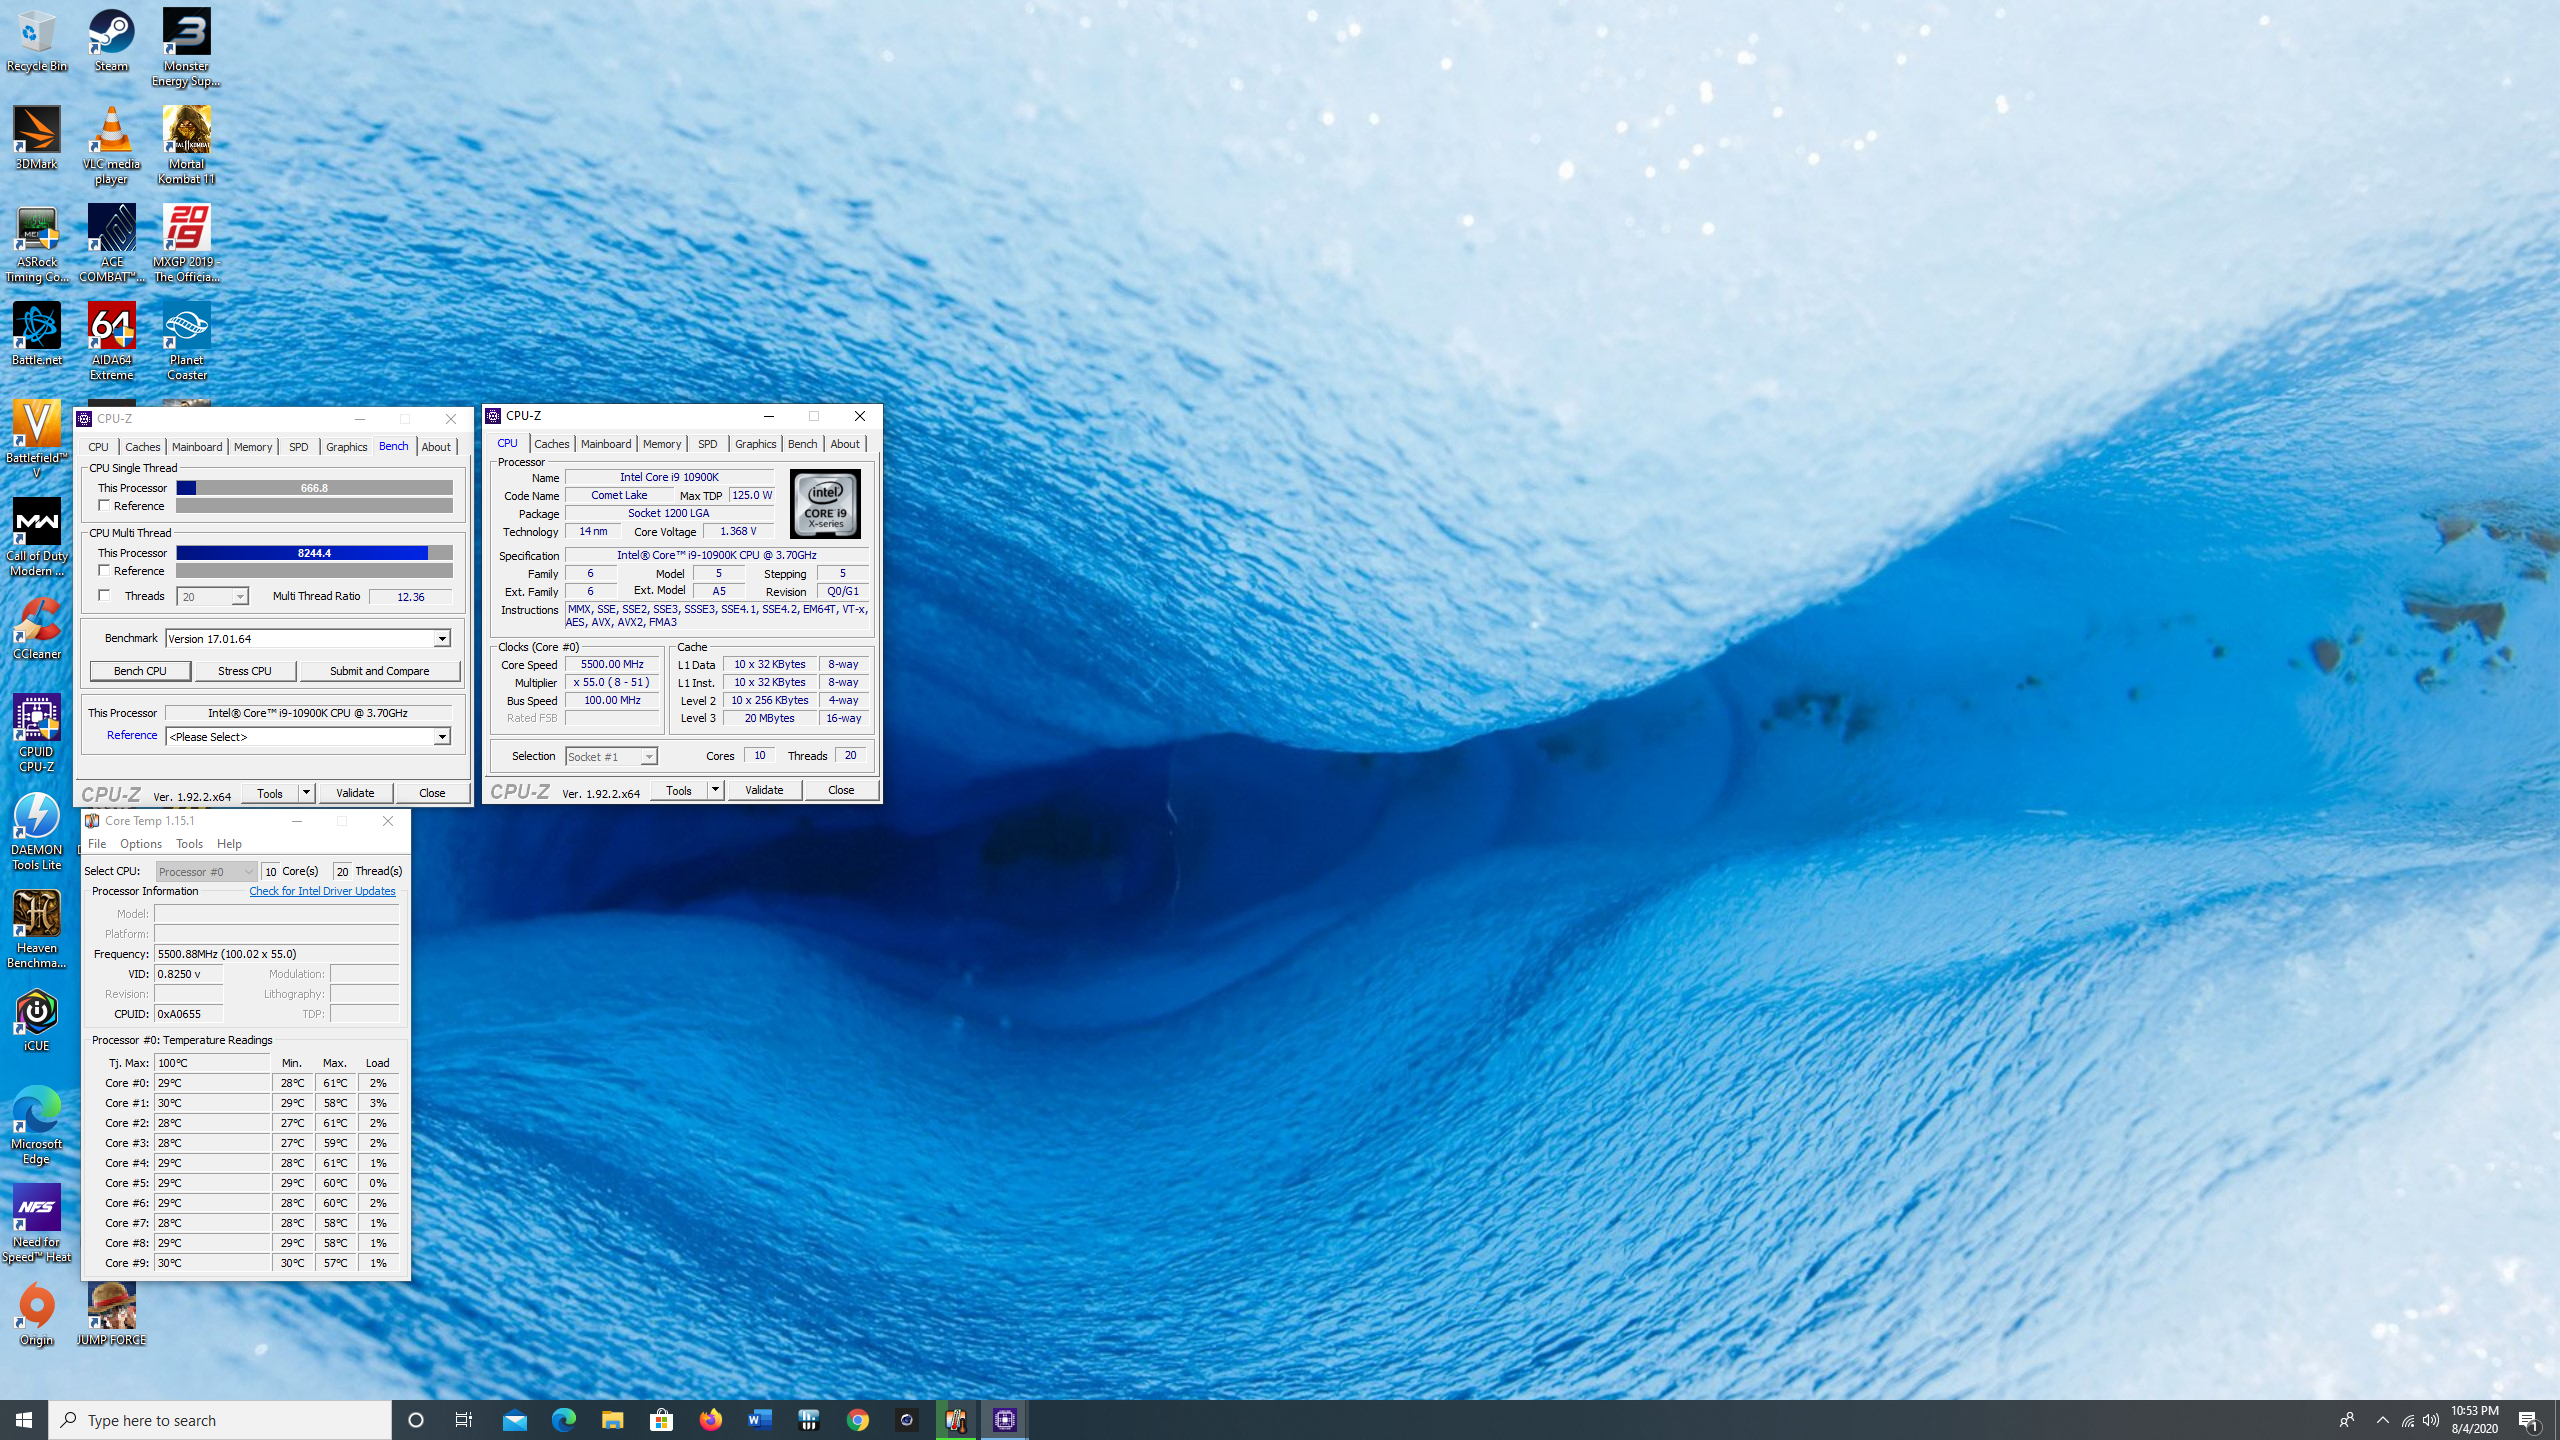This screenshot has height=1440, width=2560.
Task: Launch JUMP FORCE desktop shortcut
Action: point(111,1315)
